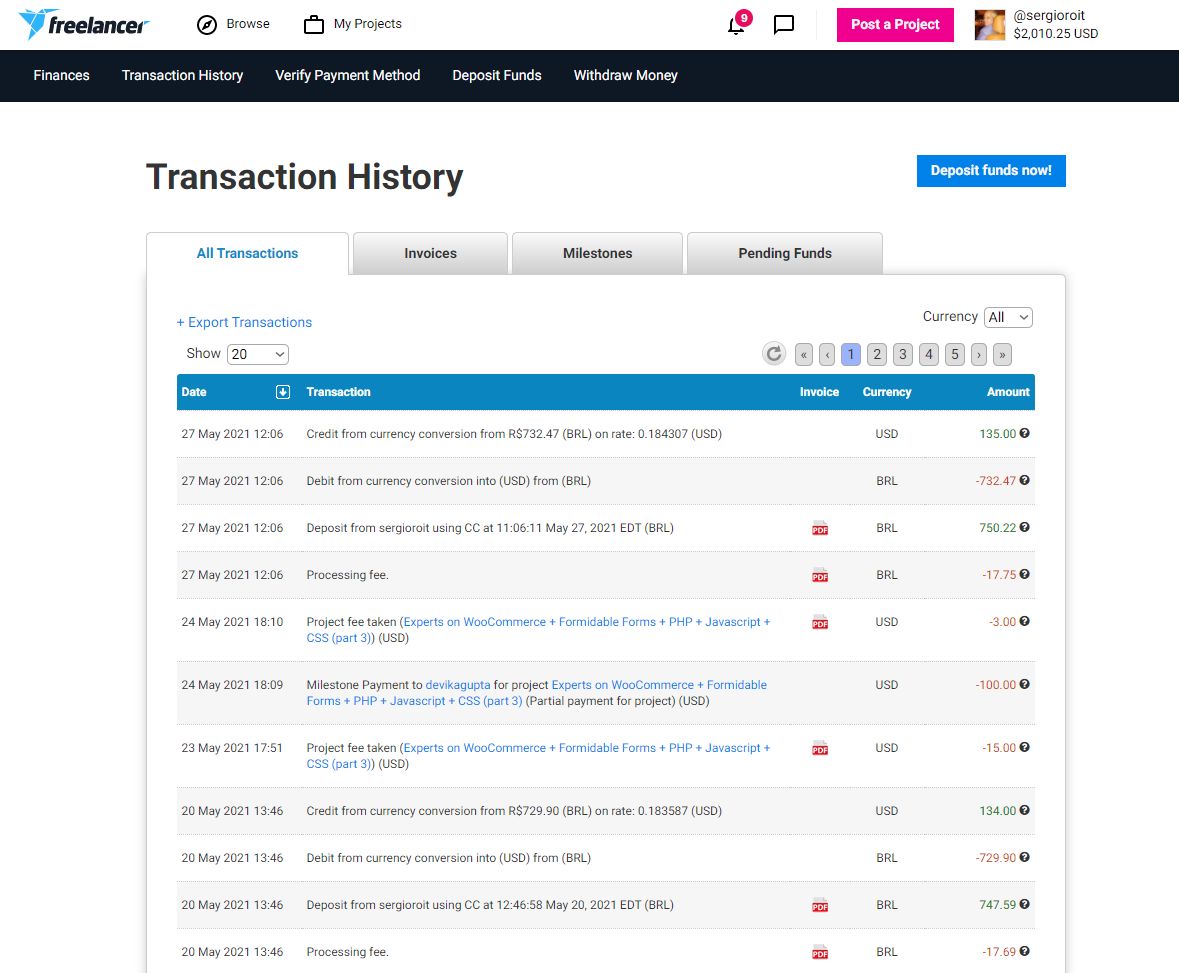Screen dimensions: 1179x973
Task: Open PDF invoice for -17.69 processing fee
Action: coord(820,953)
